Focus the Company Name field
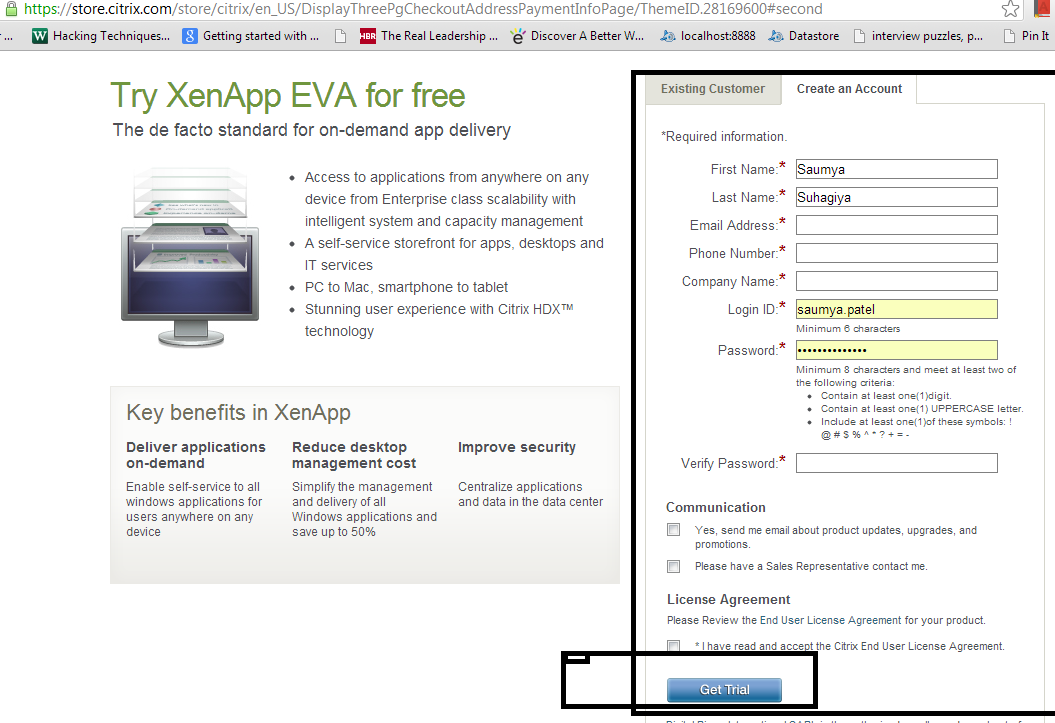Image resolution: width=1055 pixels, height=723 pixels. (896, 281)
